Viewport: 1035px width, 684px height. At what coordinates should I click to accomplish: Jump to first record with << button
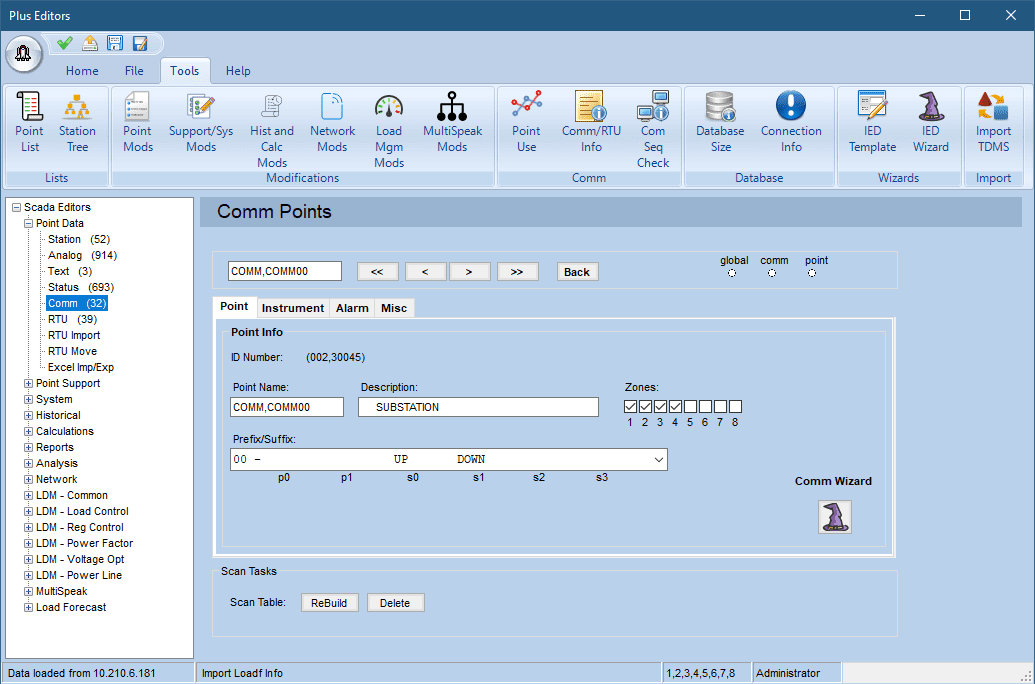(378, 271)
